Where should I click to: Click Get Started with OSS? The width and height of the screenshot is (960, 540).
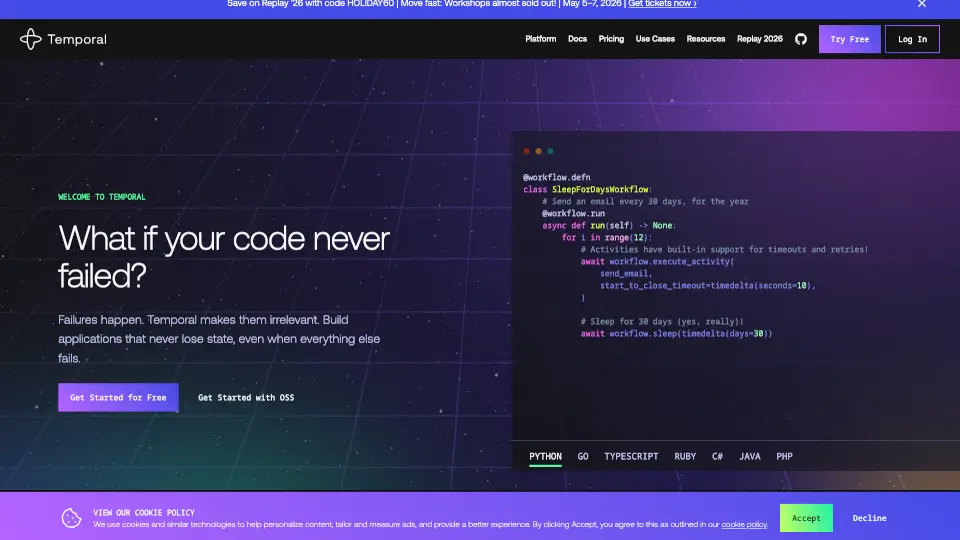tap(246, 397)
